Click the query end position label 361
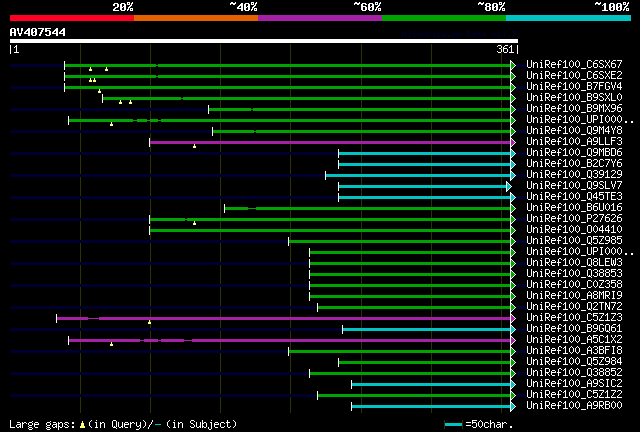The image size is (640, 432). click(x=505, y=49)
